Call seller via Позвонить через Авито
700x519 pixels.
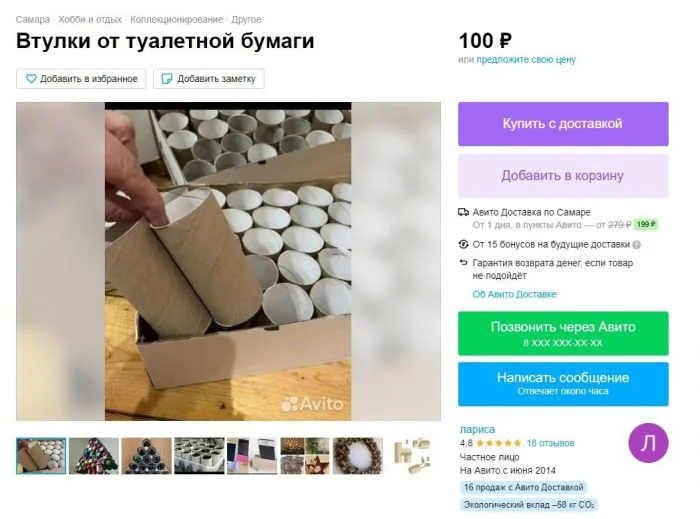(563, 333)
